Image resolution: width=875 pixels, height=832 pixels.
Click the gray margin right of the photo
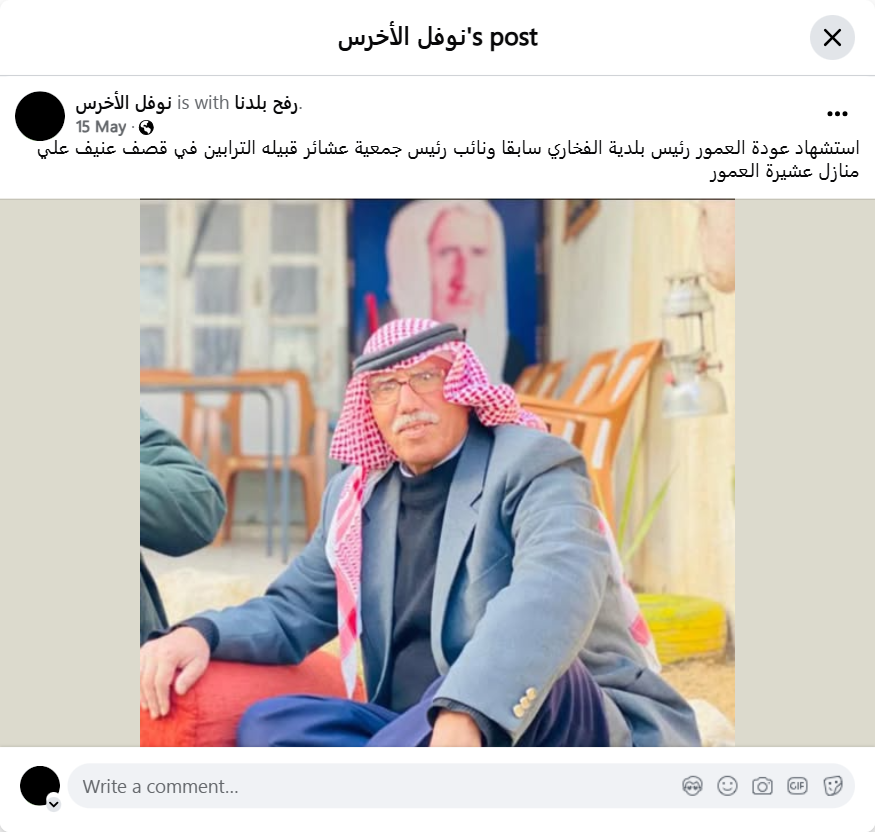(805, 473)
